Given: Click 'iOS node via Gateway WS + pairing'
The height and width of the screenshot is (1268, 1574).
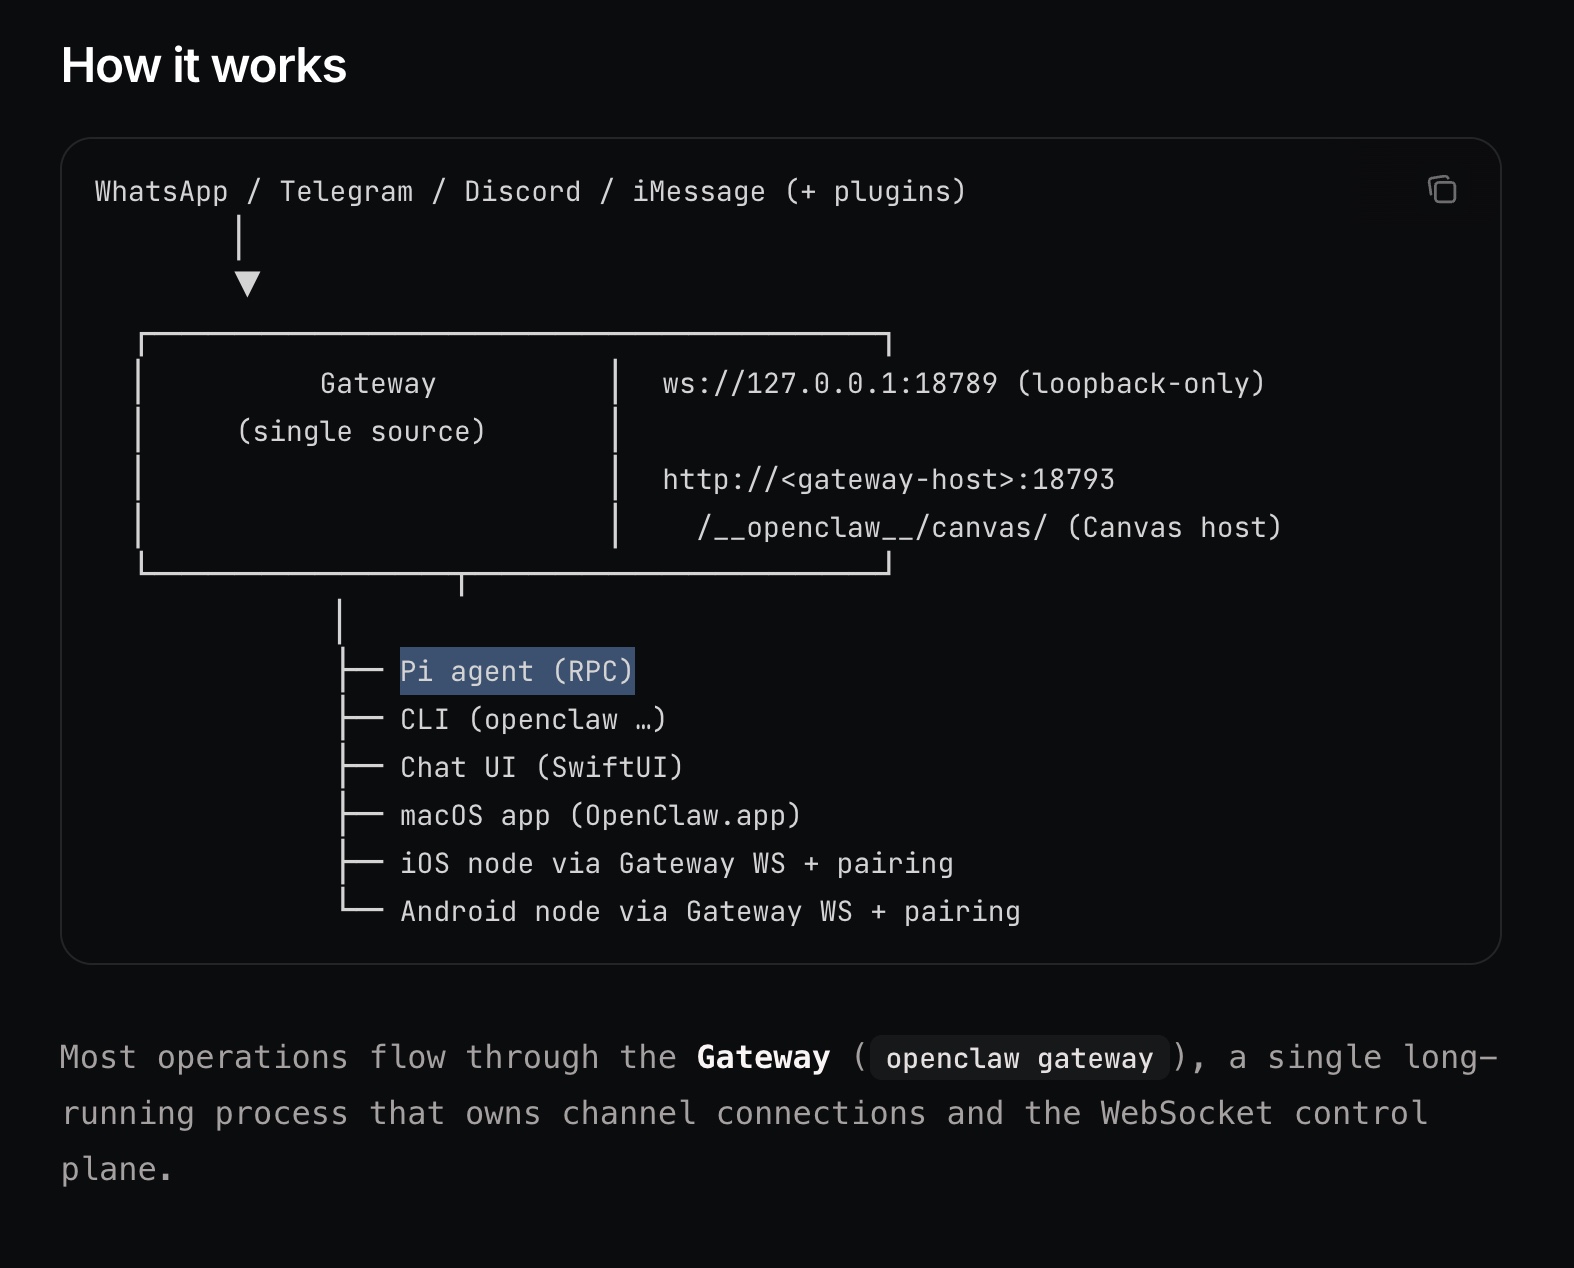Looking at the screenshot, I should (677, 863).
